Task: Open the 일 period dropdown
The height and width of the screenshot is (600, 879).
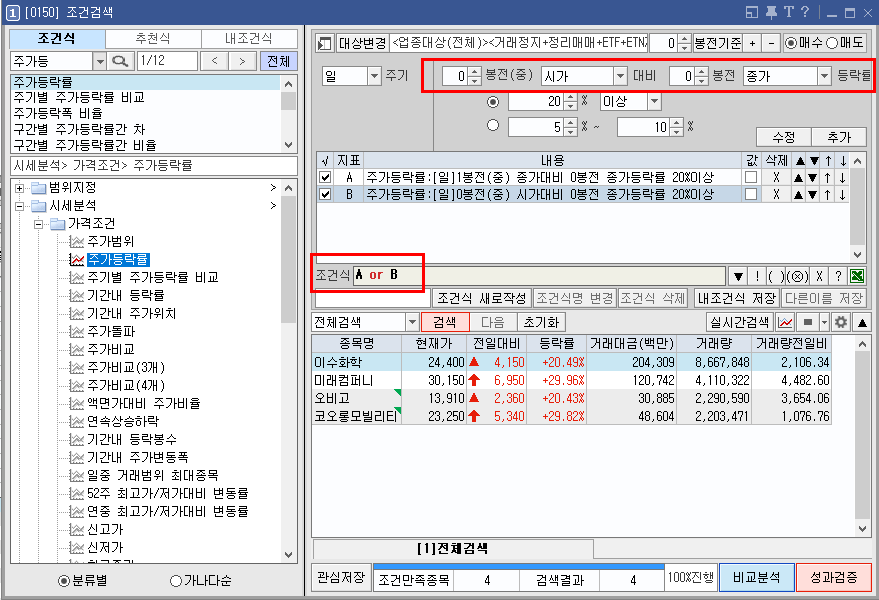Action: 374,76
